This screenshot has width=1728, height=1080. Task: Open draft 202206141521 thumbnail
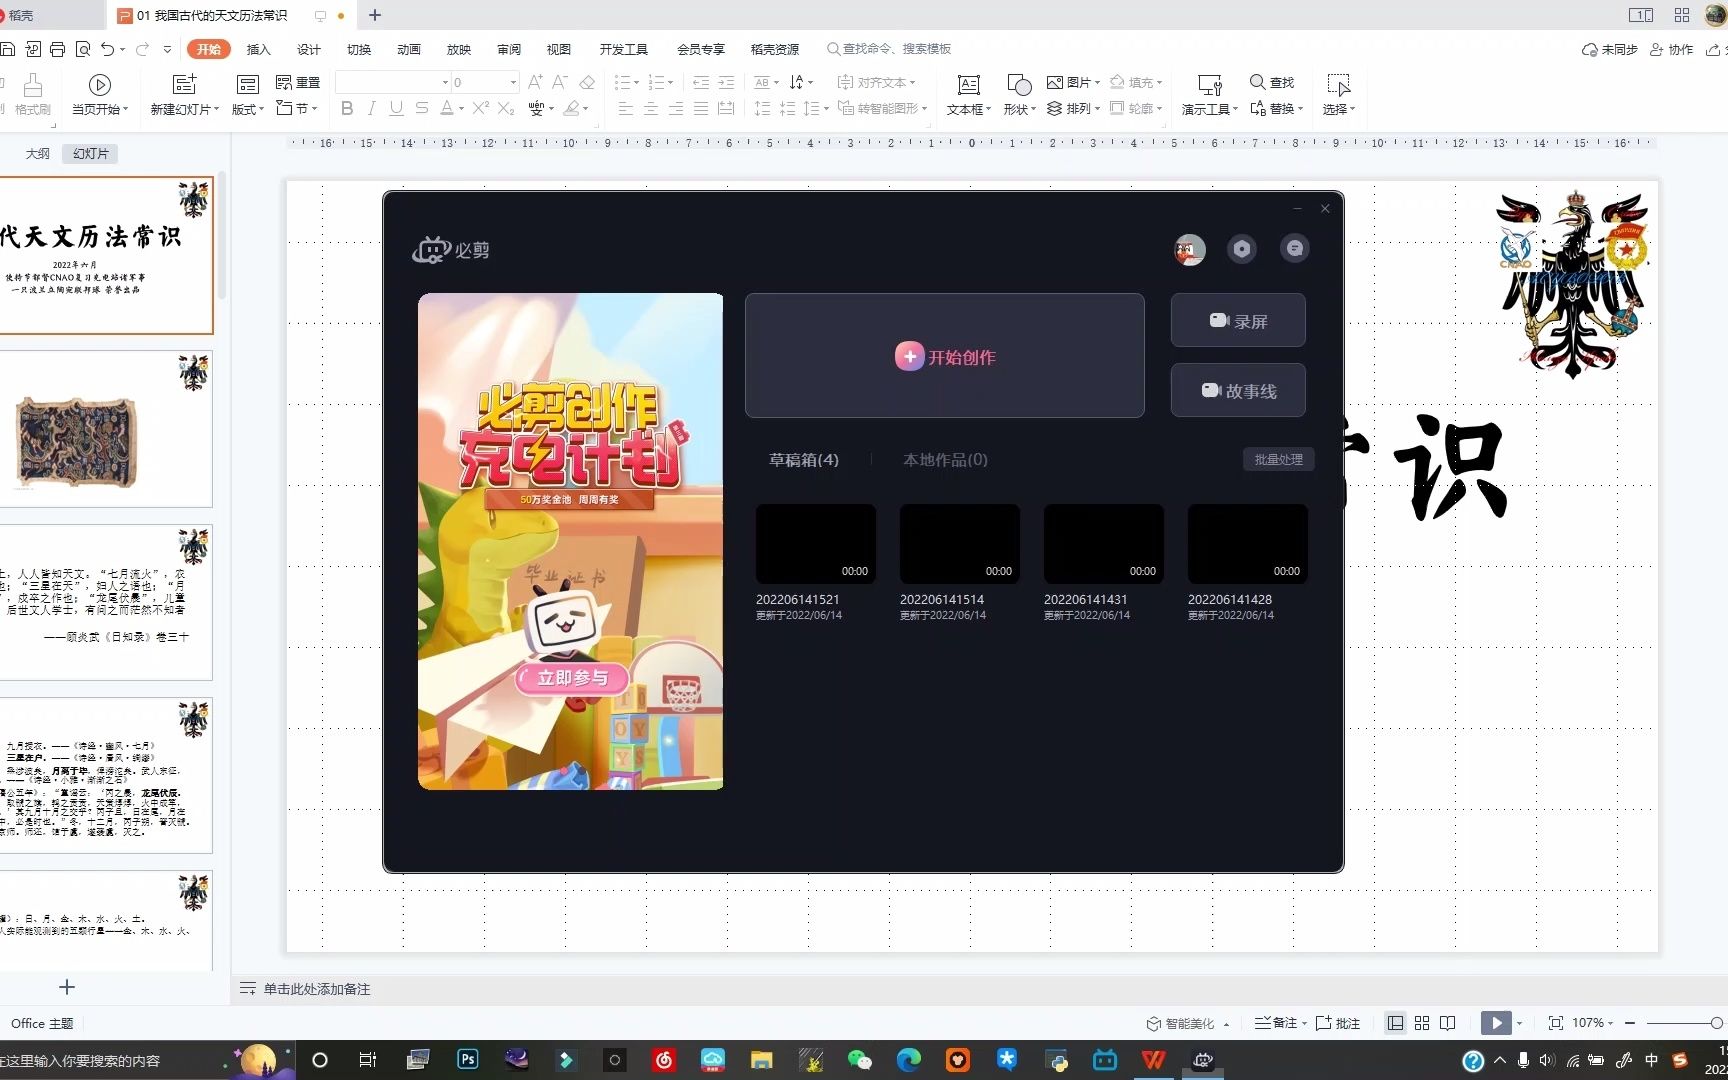(816, 543)
